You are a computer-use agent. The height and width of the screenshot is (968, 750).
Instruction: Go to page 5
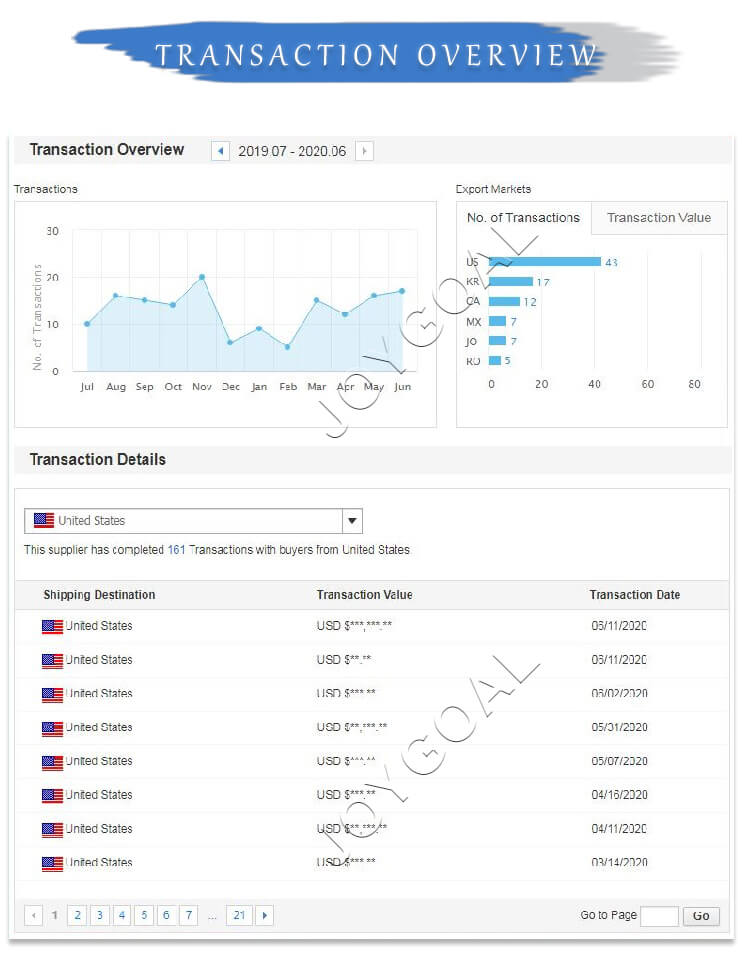[144, 915]
